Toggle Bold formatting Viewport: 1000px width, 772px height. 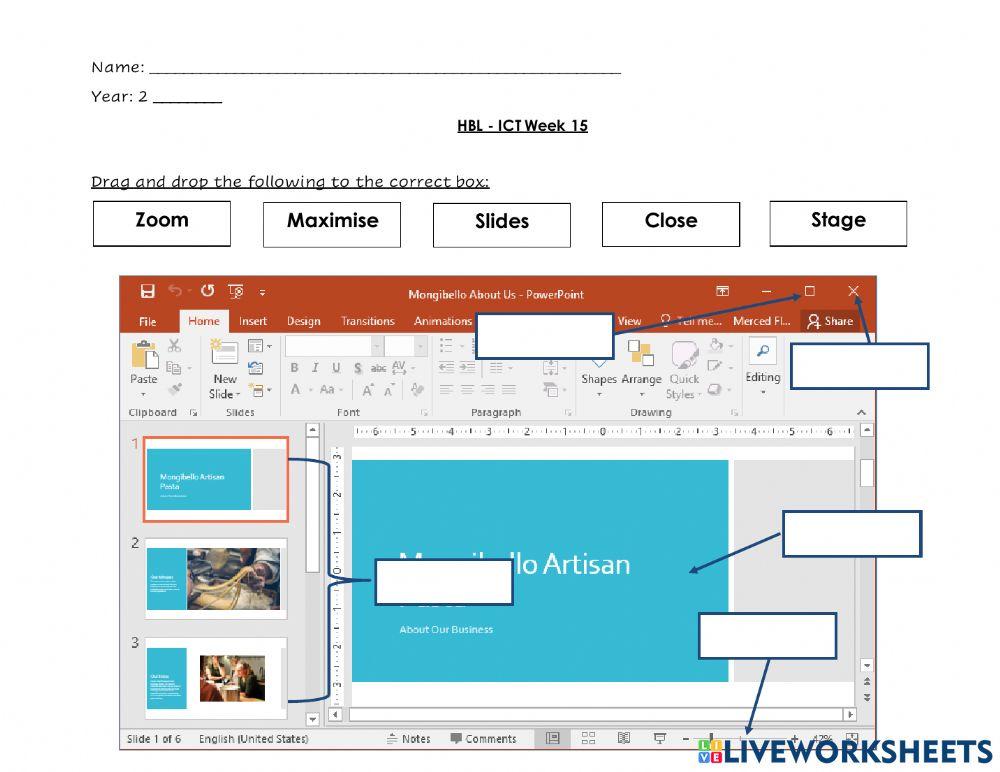[x=294, y=368]
